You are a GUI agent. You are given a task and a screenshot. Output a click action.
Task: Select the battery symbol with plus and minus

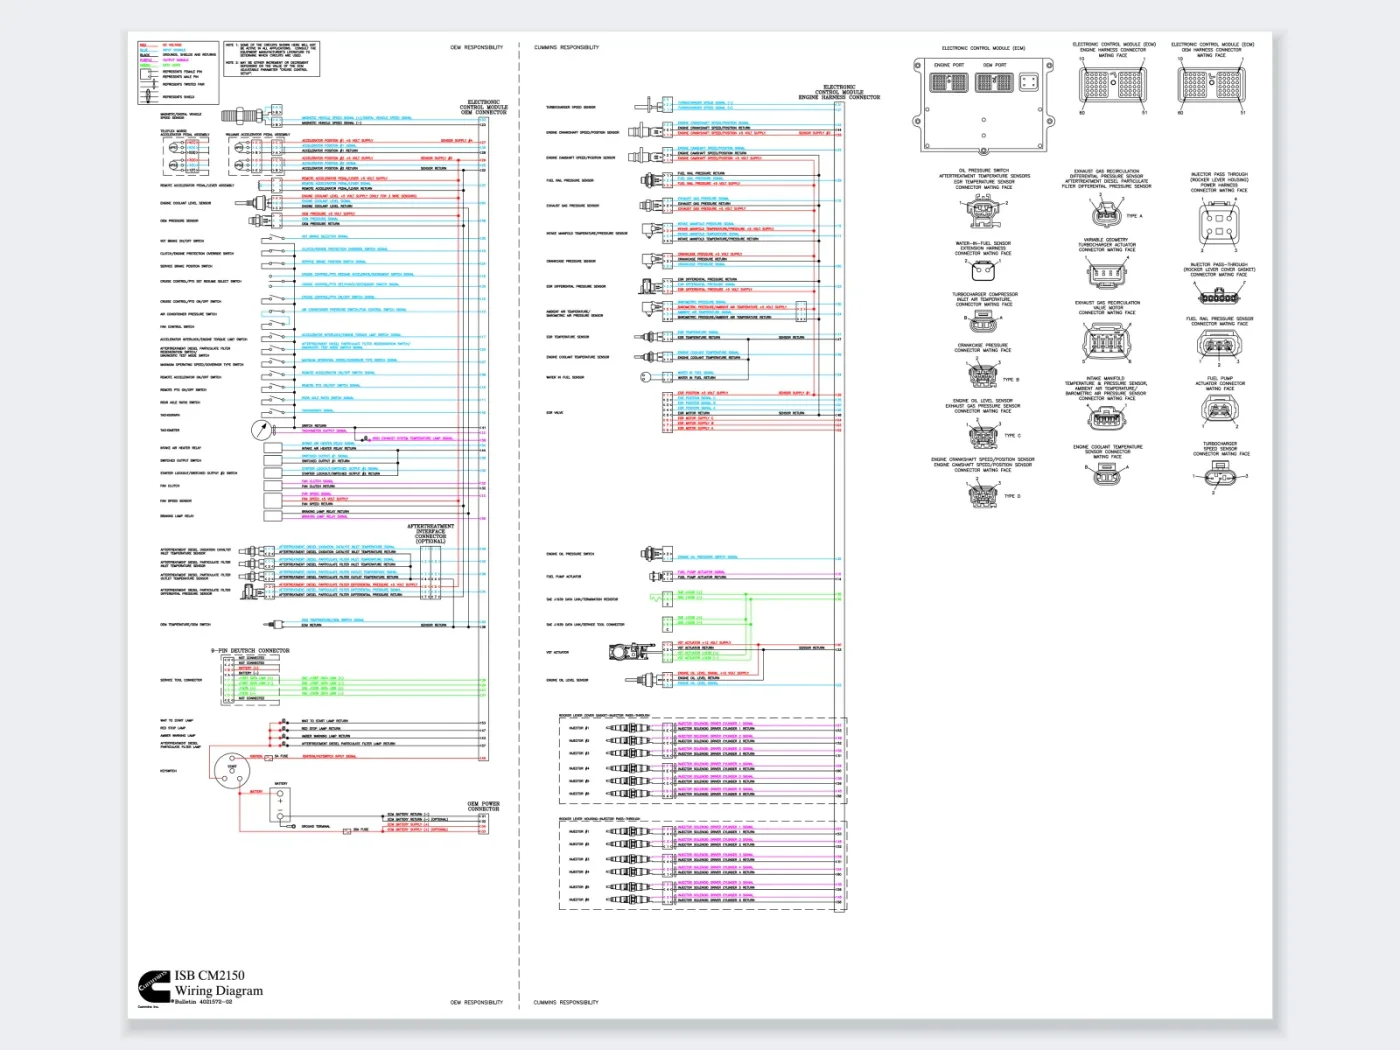[x=280, y=806]
